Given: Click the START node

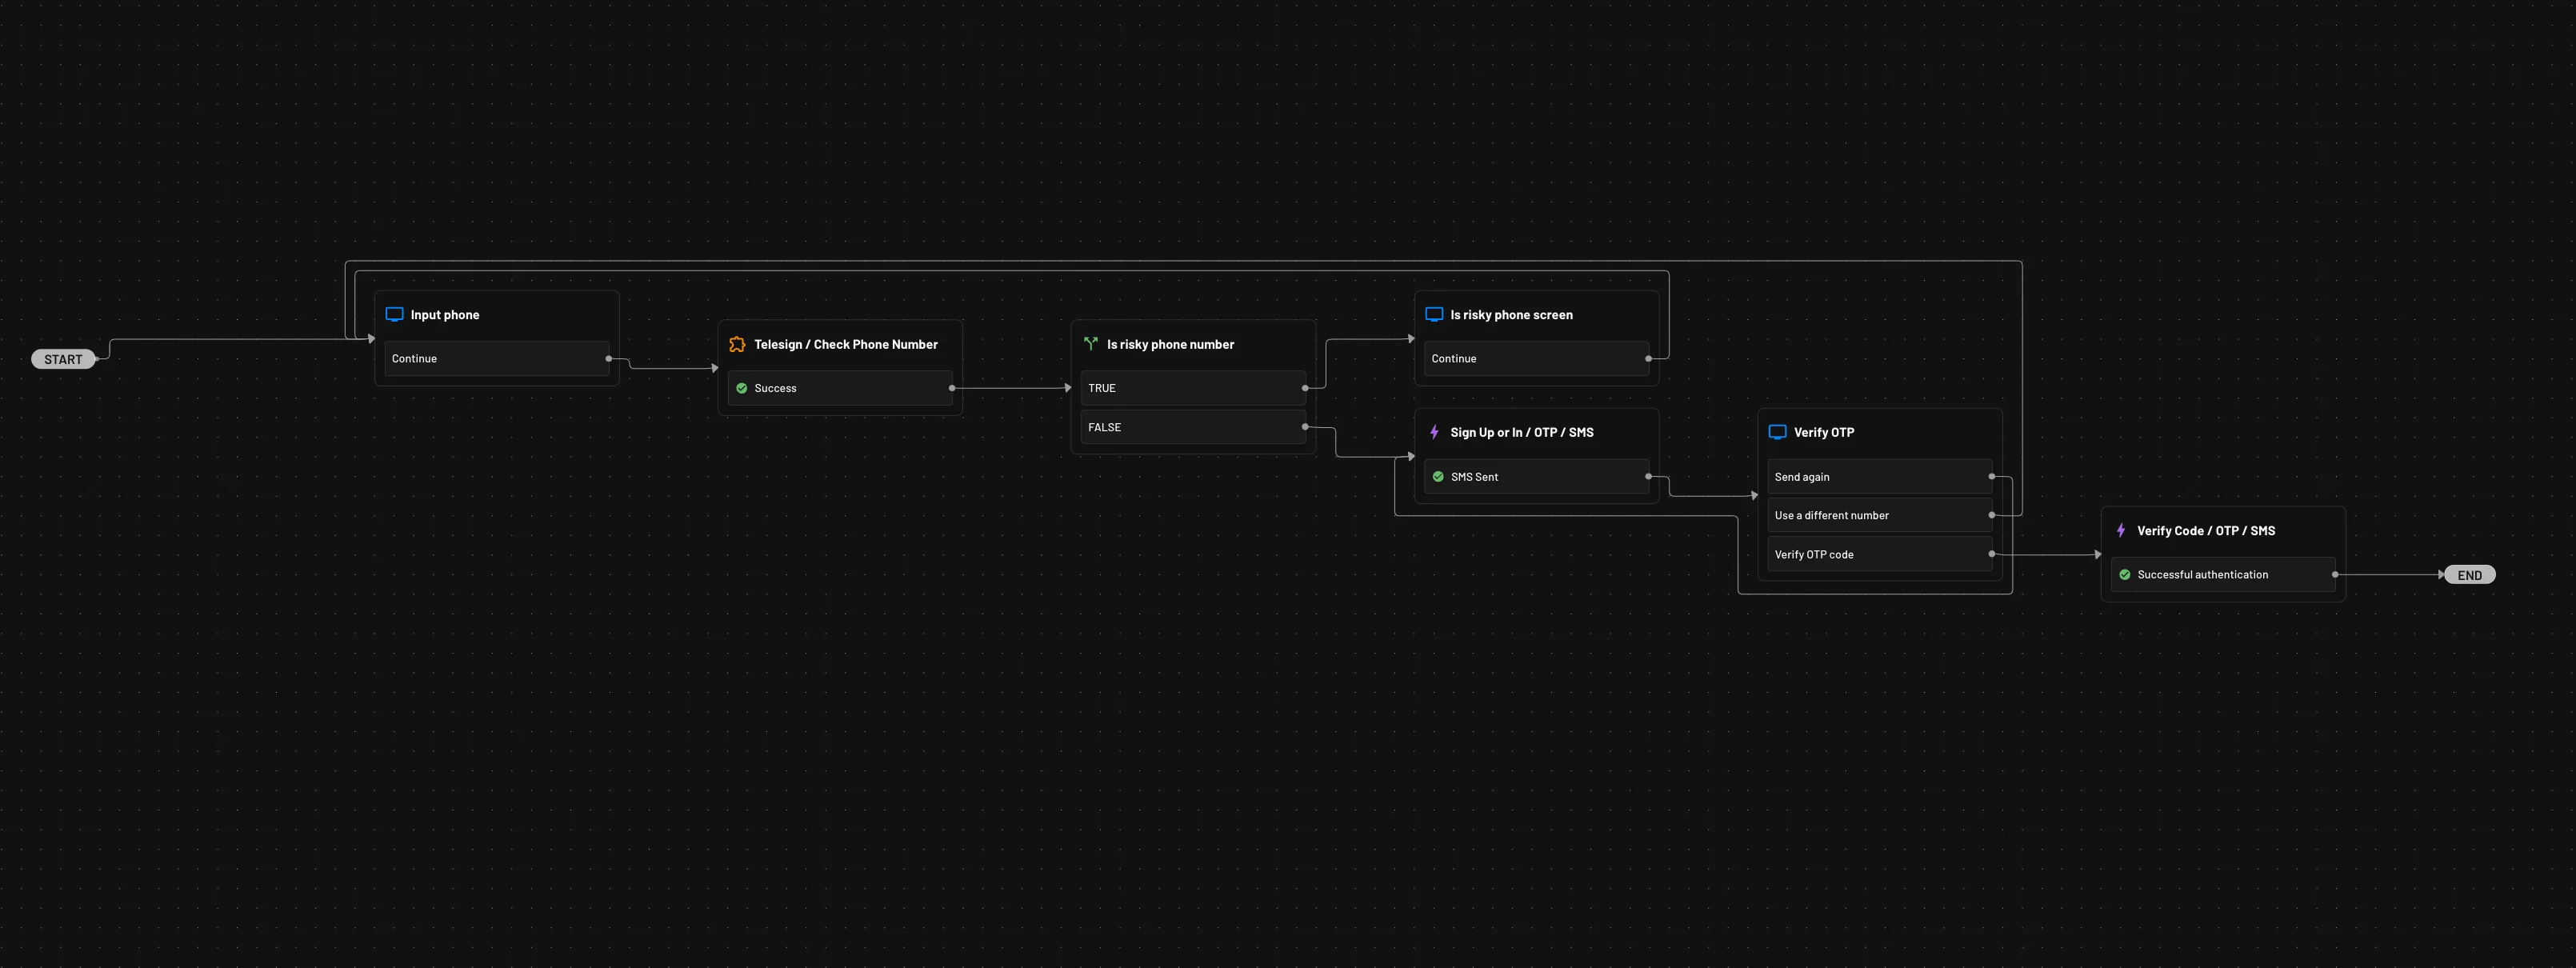Looking at the screenshot, I should (x=63, y=358).
